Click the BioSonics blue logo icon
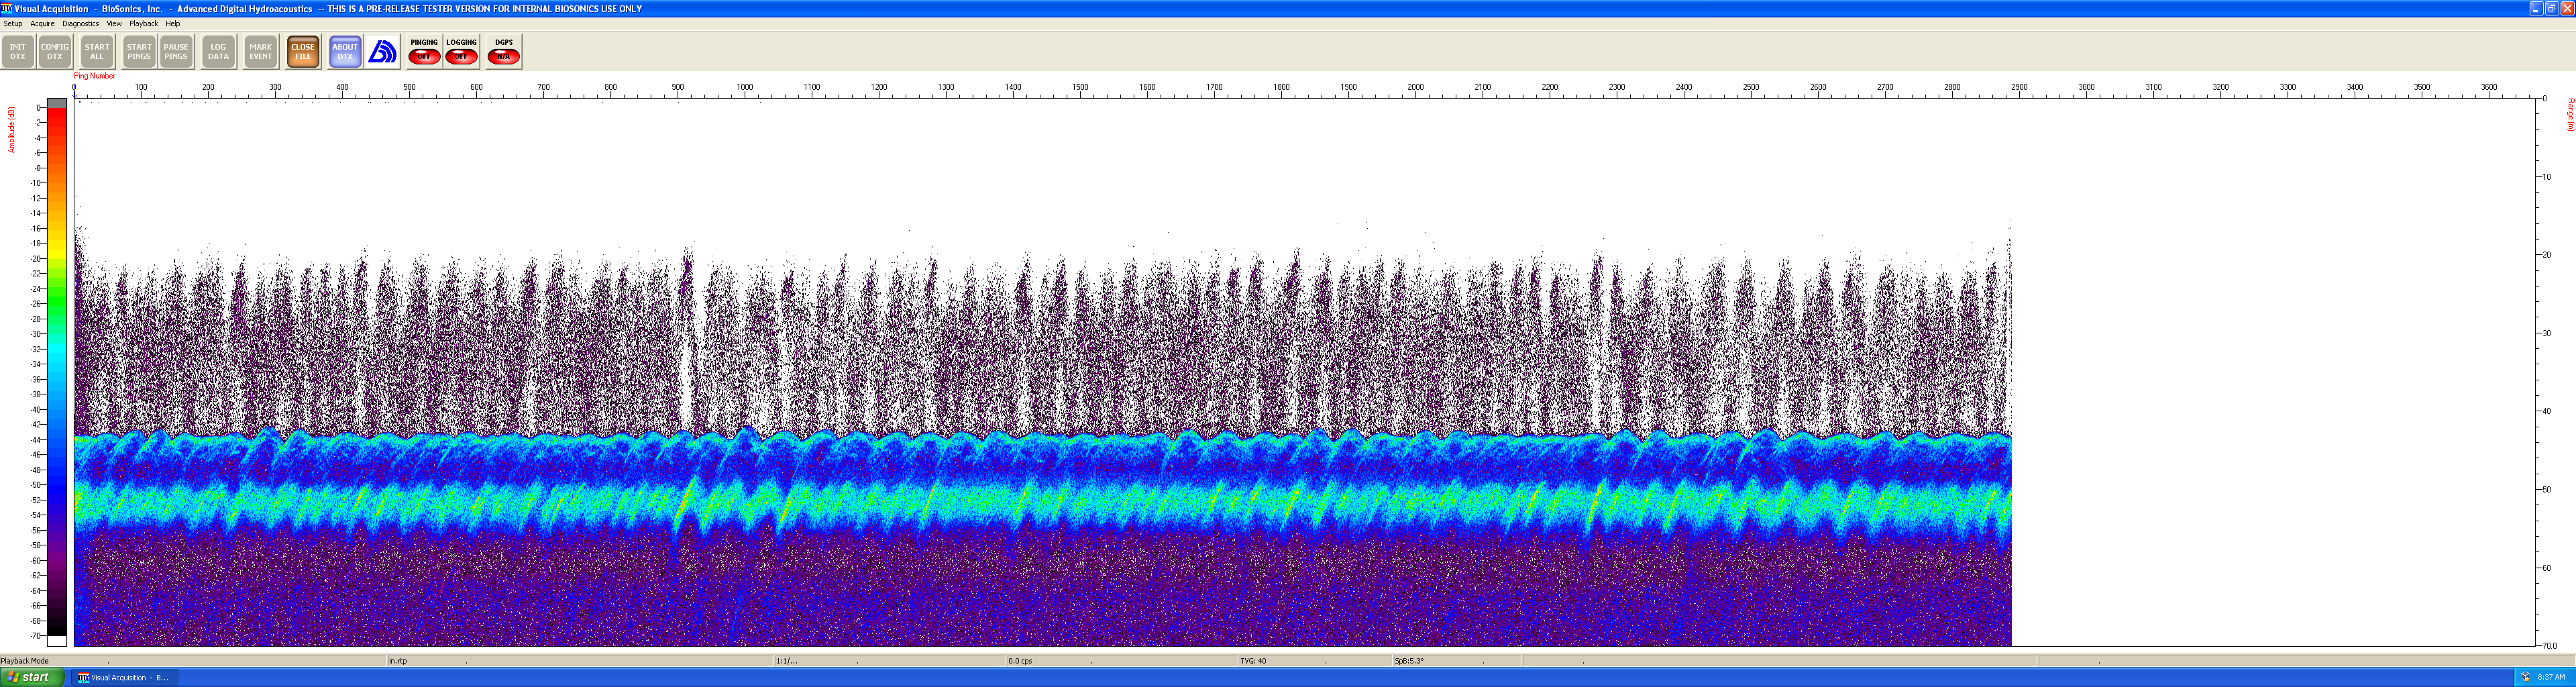The height and width of the screenshot is (687, 2576). click(x=382, y=52)
